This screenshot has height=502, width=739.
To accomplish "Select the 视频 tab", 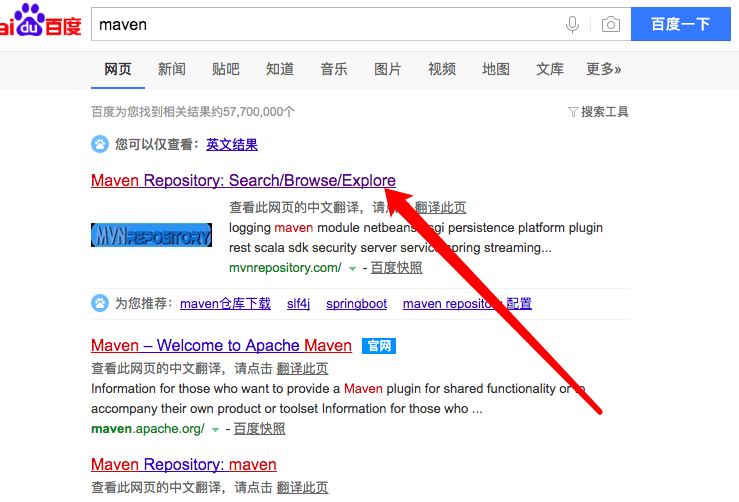I will coord(442,69).
